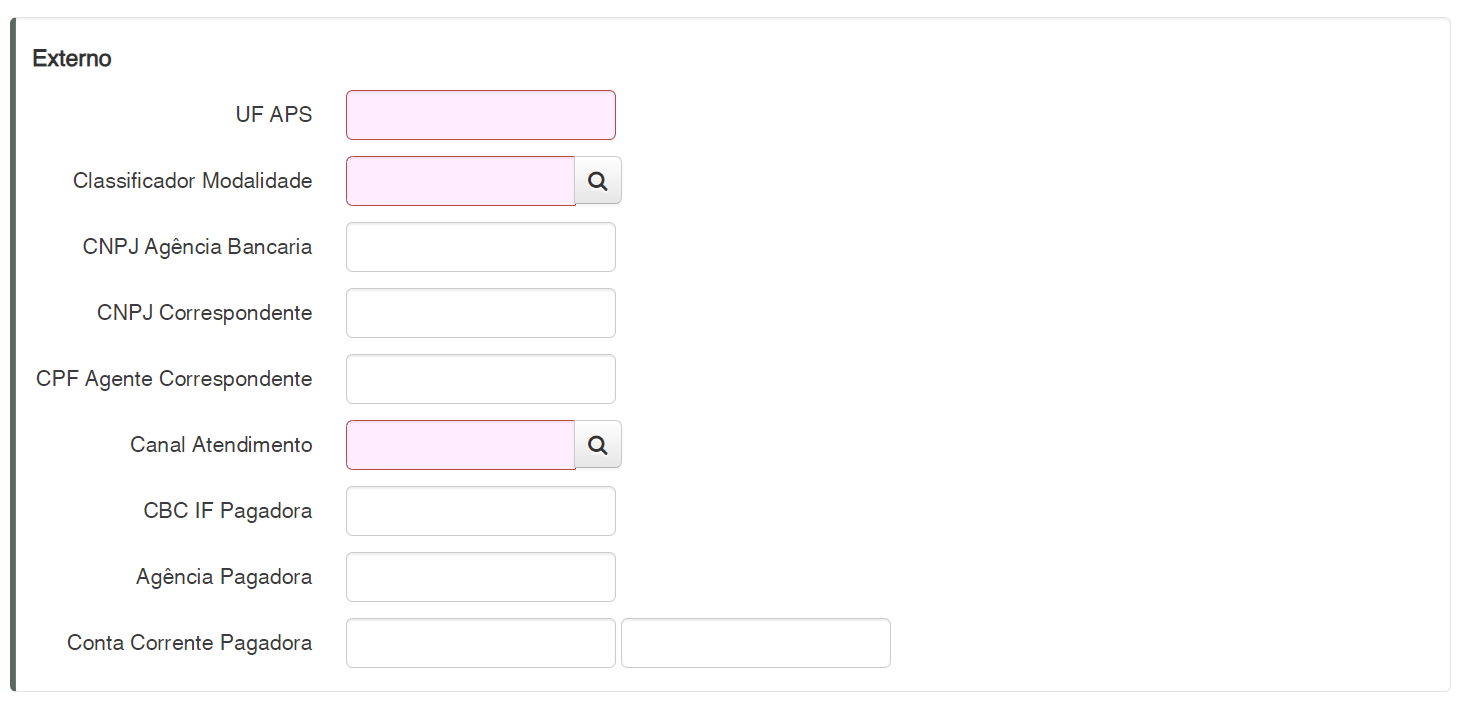Focus the CPF Agente Correspondente field

[480, 379]
